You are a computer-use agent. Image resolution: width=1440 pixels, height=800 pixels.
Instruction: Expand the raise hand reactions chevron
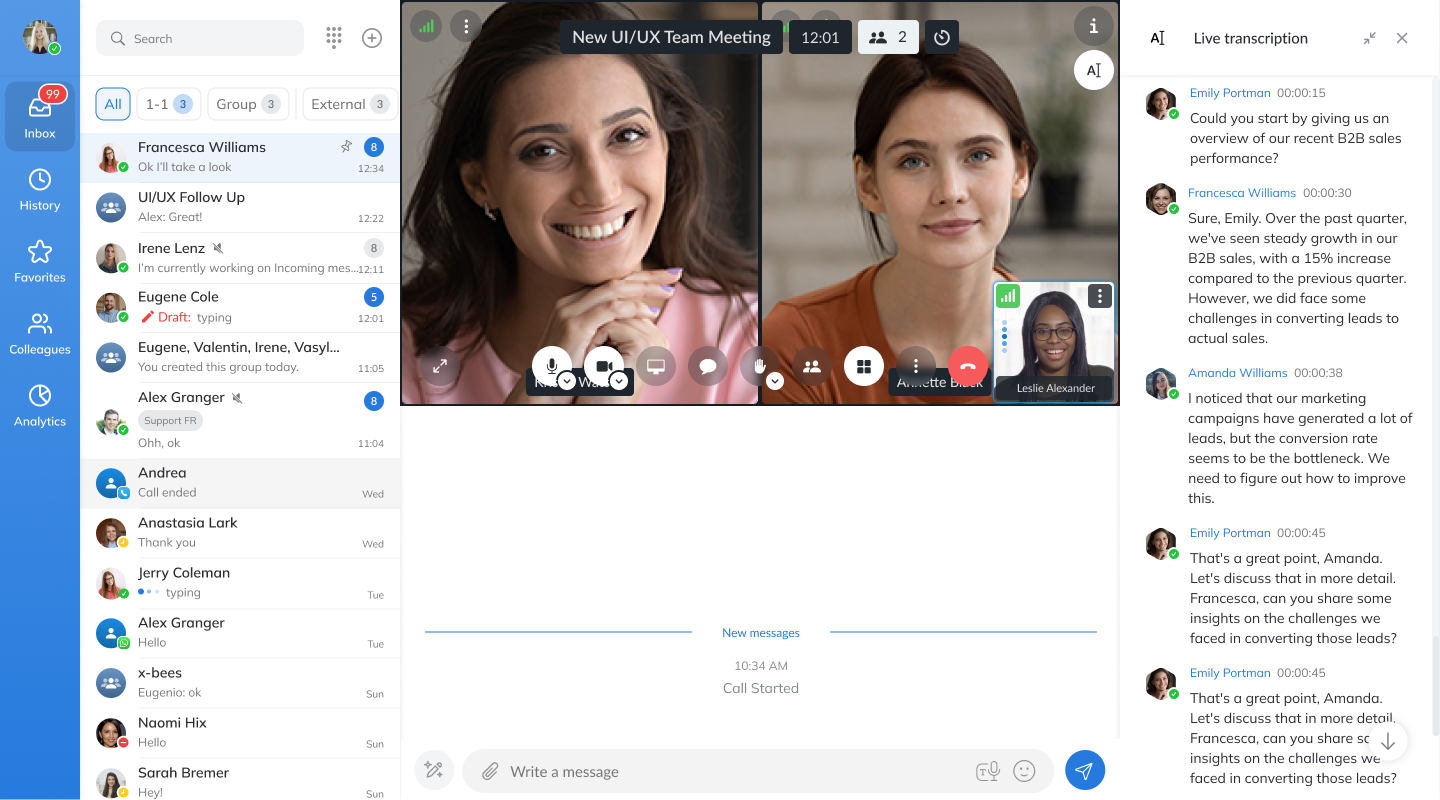coord(775,381)
